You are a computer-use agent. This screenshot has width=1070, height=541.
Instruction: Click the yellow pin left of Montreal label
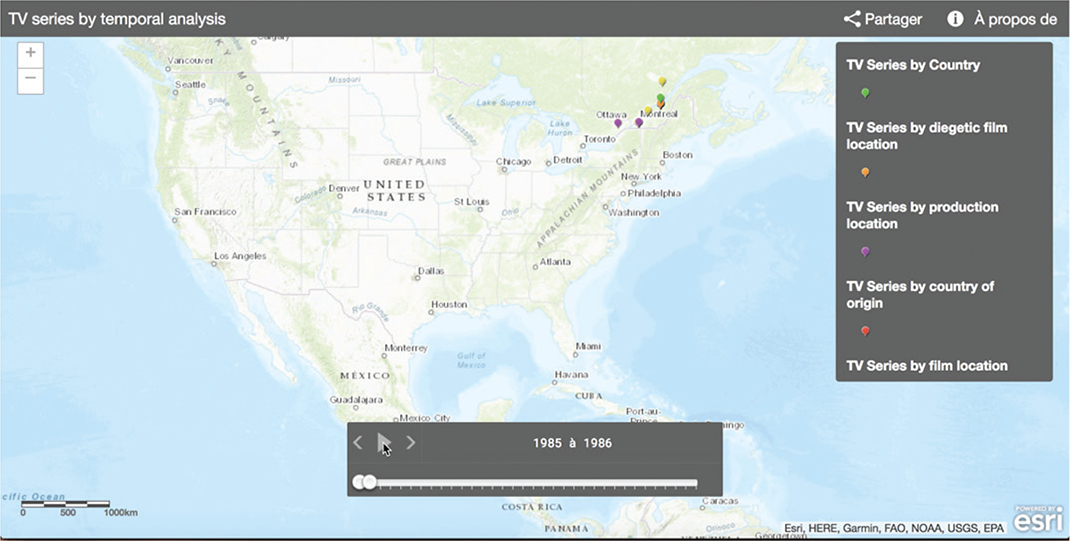click(648, 111)
